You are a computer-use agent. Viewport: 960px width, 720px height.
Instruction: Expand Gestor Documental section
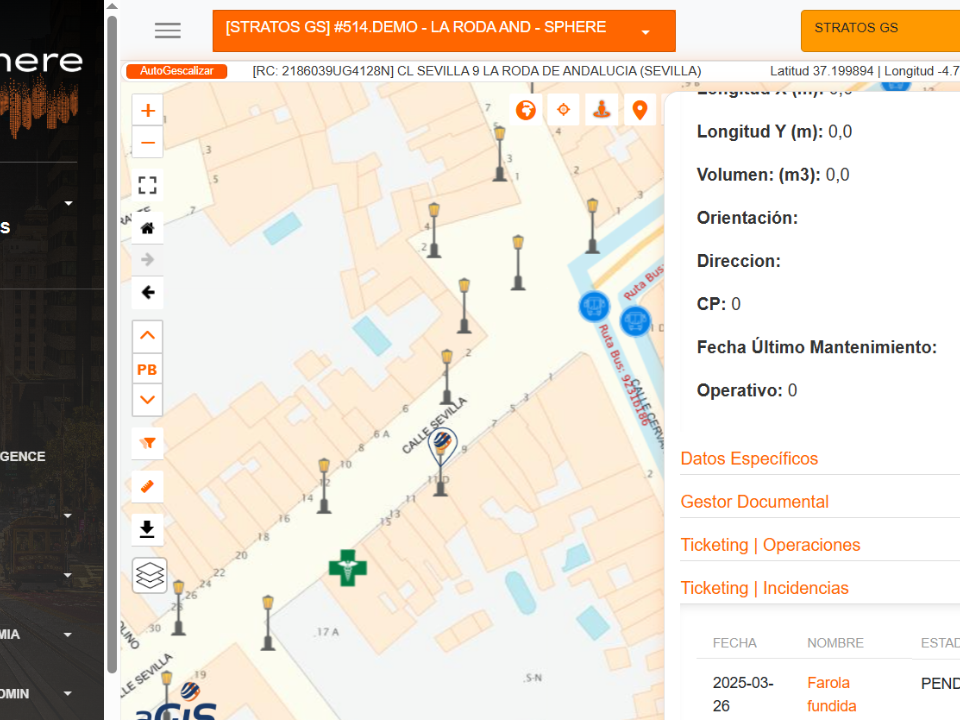coord(754,501)
